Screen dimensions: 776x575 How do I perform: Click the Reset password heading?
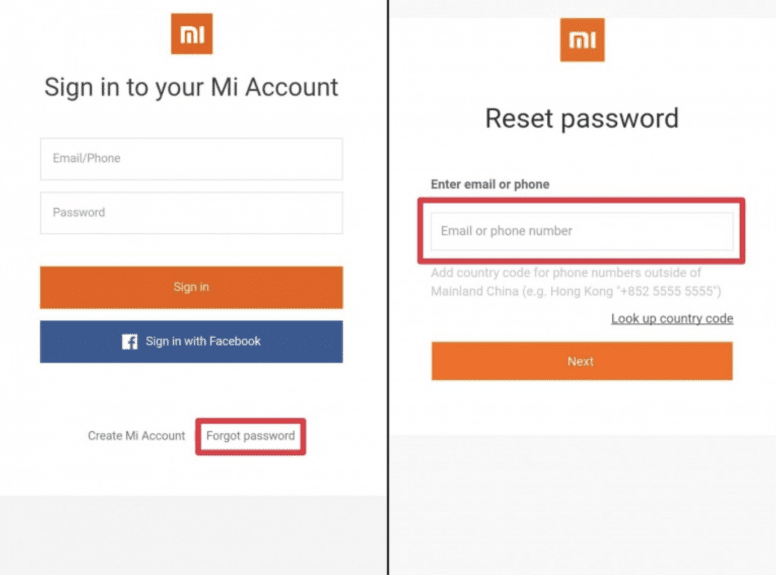582,118
